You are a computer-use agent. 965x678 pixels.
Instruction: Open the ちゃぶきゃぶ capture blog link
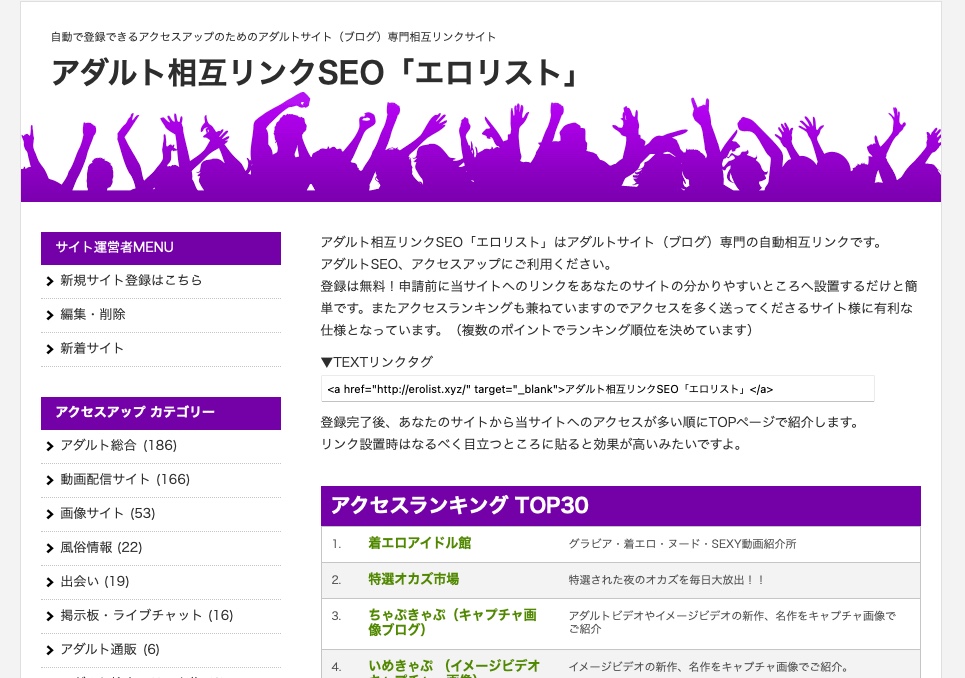(452, 622)
